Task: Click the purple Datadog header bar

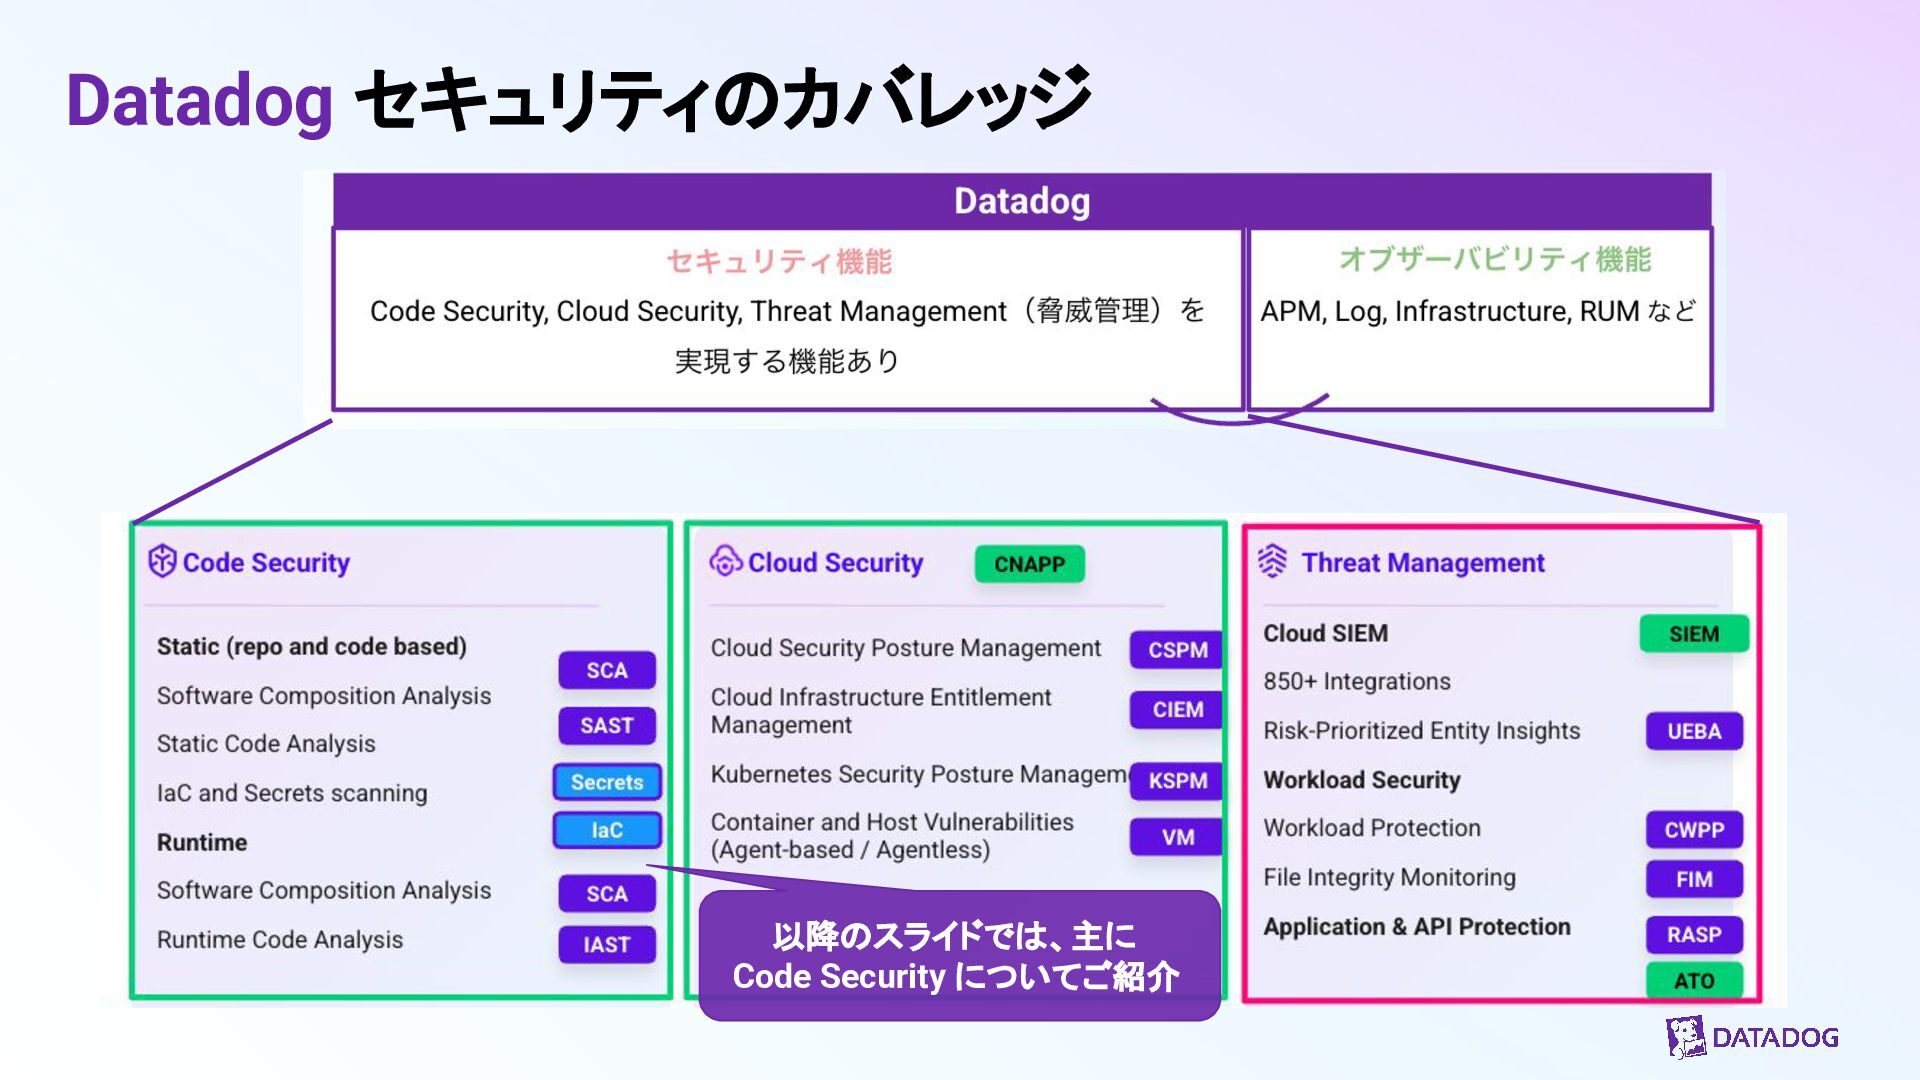Action: click(x=1021, y=201)
